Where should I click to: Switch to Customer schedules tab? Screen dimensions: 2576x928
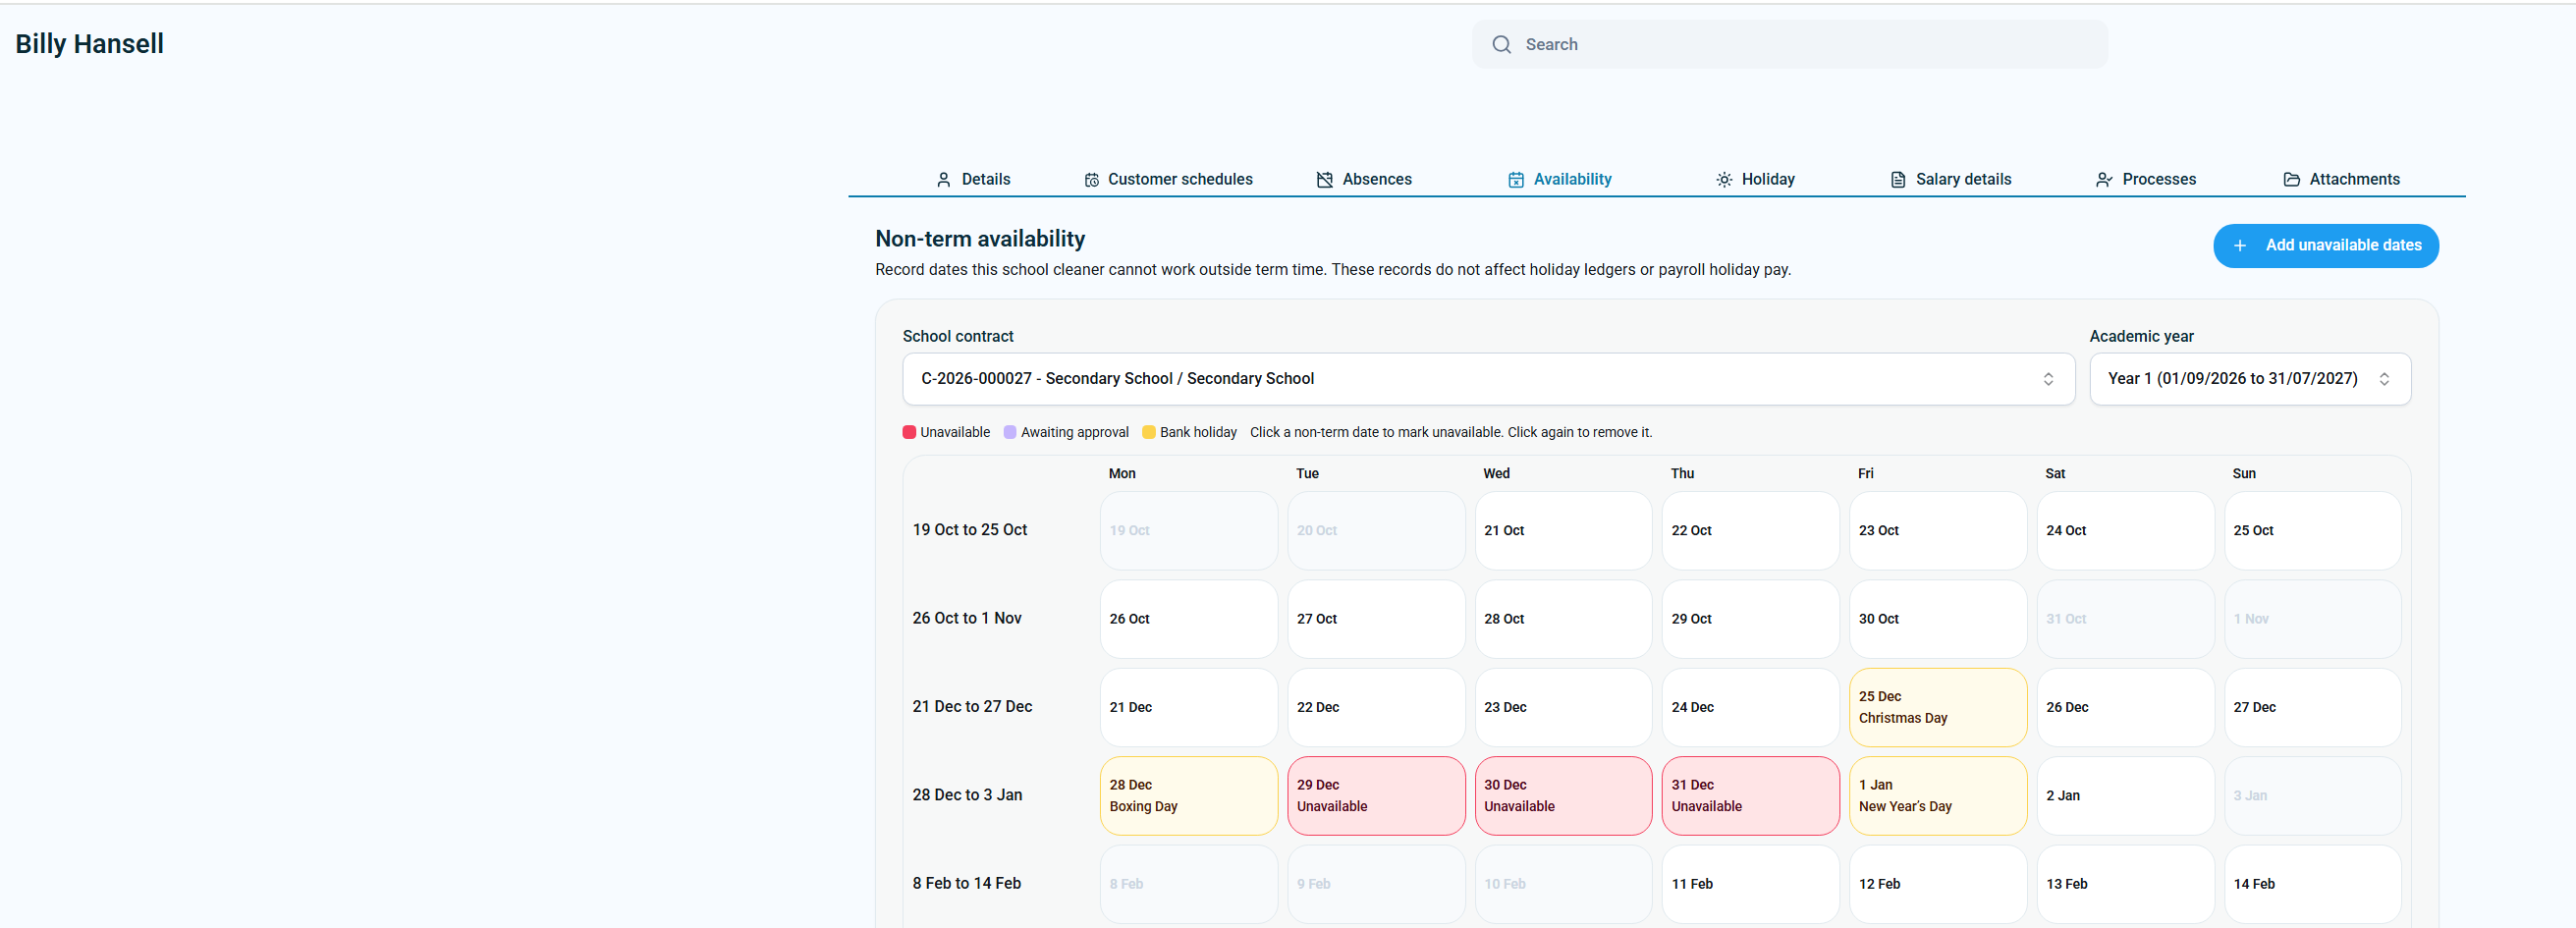pyautogui.click(x=1168, y=180)
